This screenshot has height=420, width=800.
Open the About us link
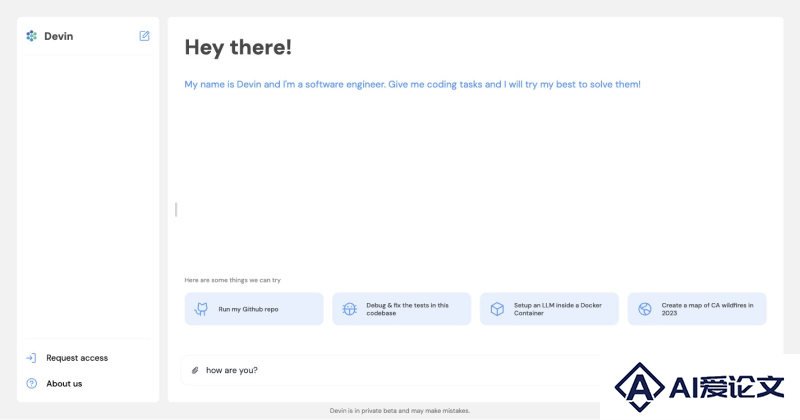pos(64,384)
